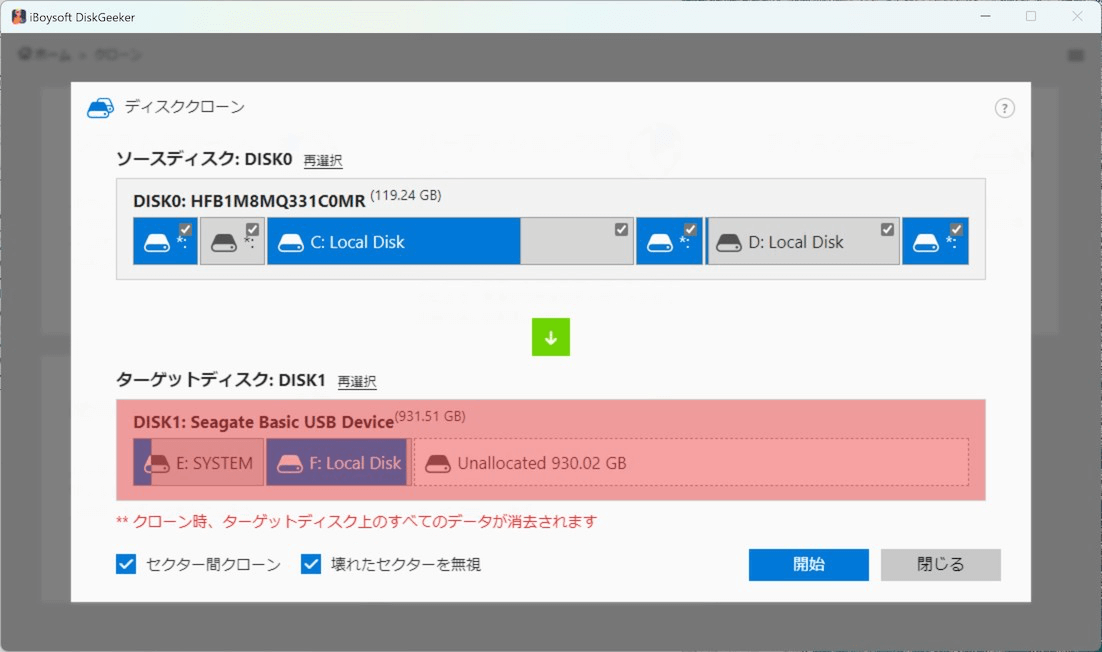This screenshot has height=652, width=1102.
Task: Click the help question mark icon
Action: tap(1004, 108)
